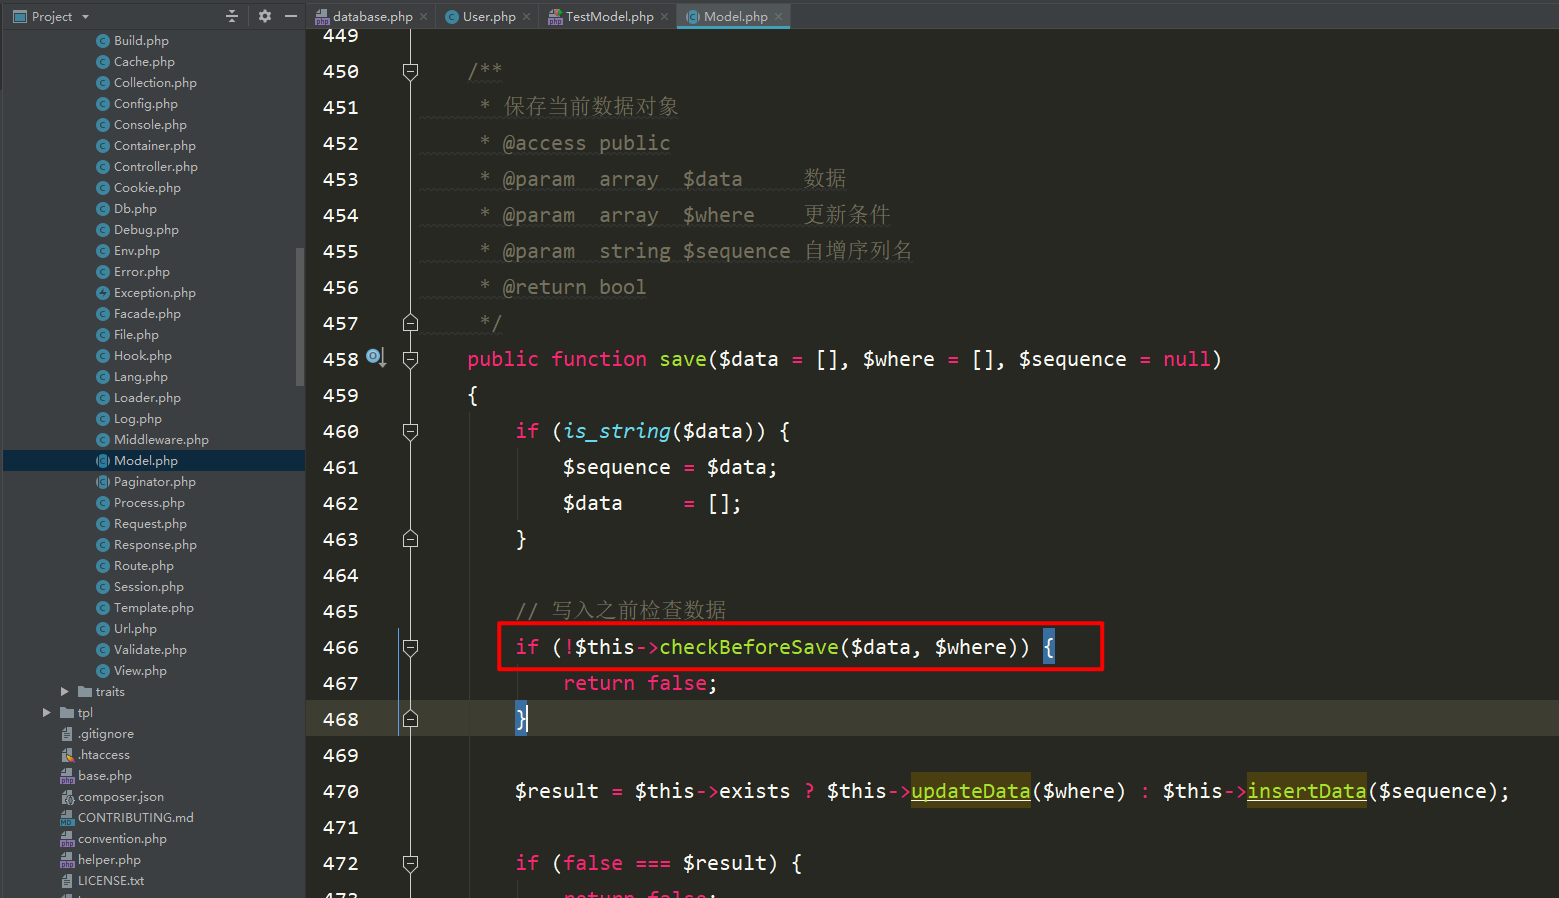Image resolution: width=1559 pixels, height=898 pixels.
Task: Select Process.php in tree
Action: pyautogui.click(x=149, y=503)
